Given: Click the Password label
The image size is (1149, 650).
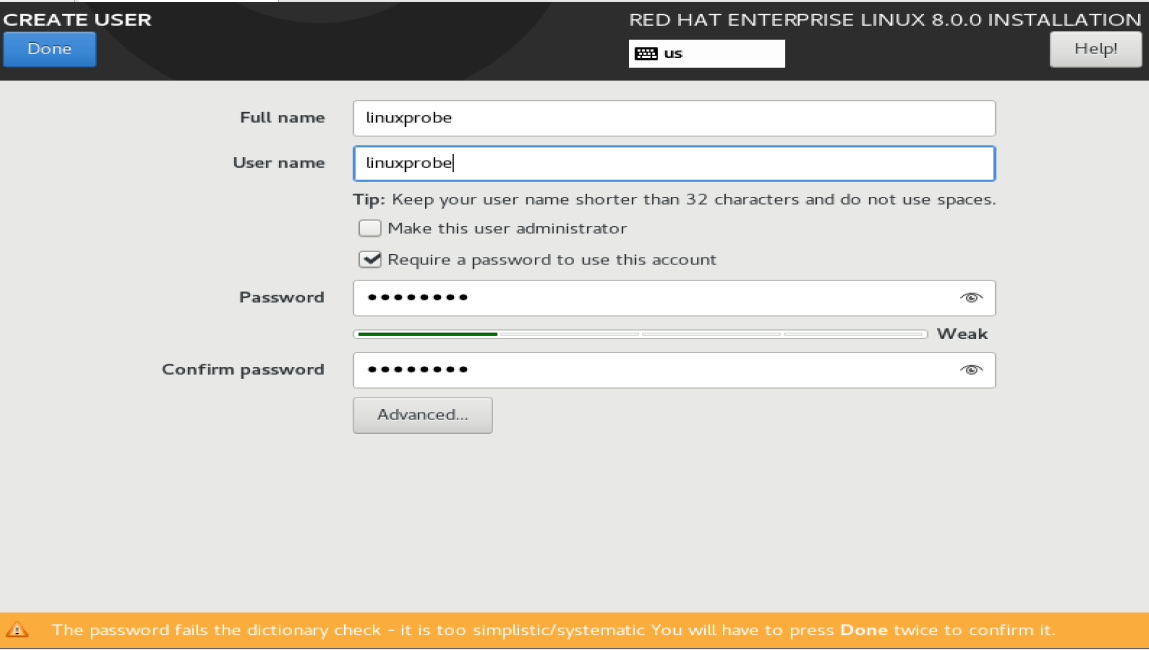Looking at the screenshot, I should tap(281, 298).
